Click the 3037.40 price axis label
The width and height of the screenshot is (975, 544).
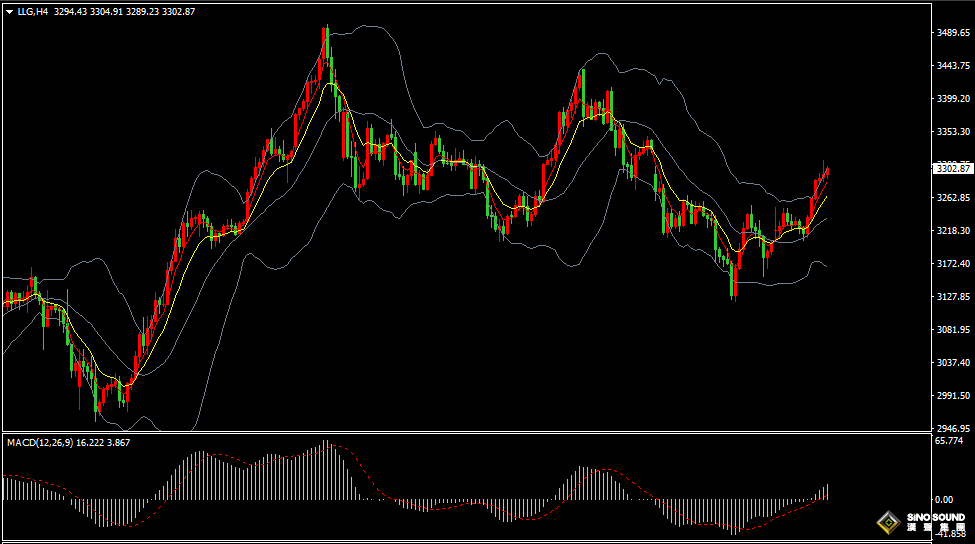point(953,363)
